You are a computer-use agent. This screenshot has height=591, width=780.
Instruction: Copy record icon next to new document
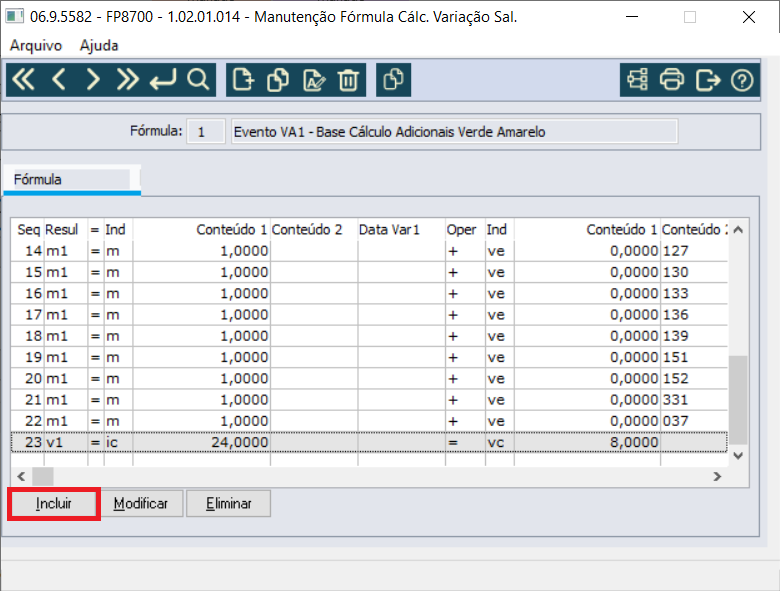tap(278, 80)
